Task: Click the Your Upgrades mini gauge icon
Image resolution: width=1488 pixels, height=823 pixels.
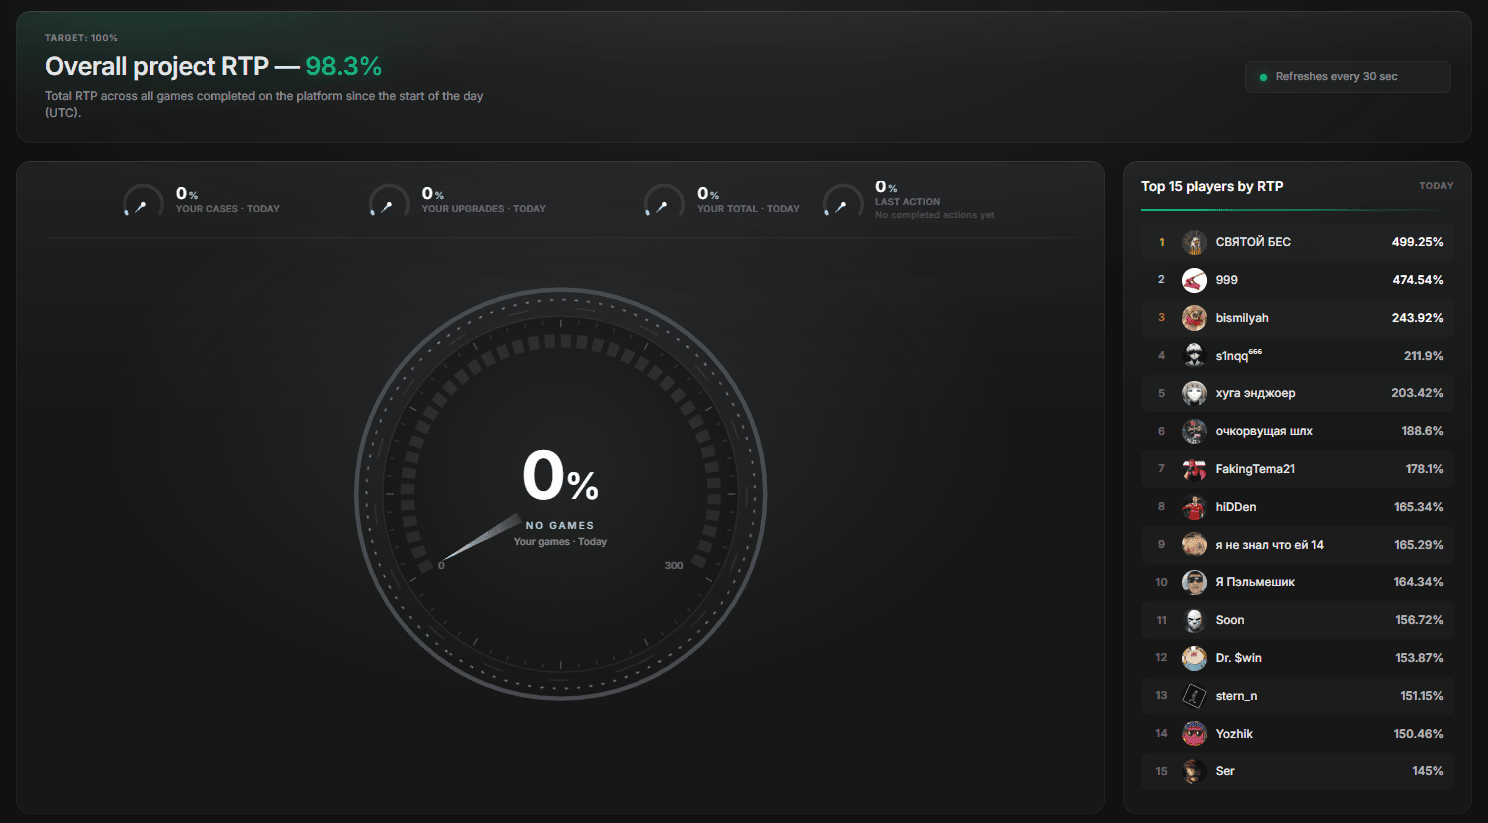Action: (389, 201)
